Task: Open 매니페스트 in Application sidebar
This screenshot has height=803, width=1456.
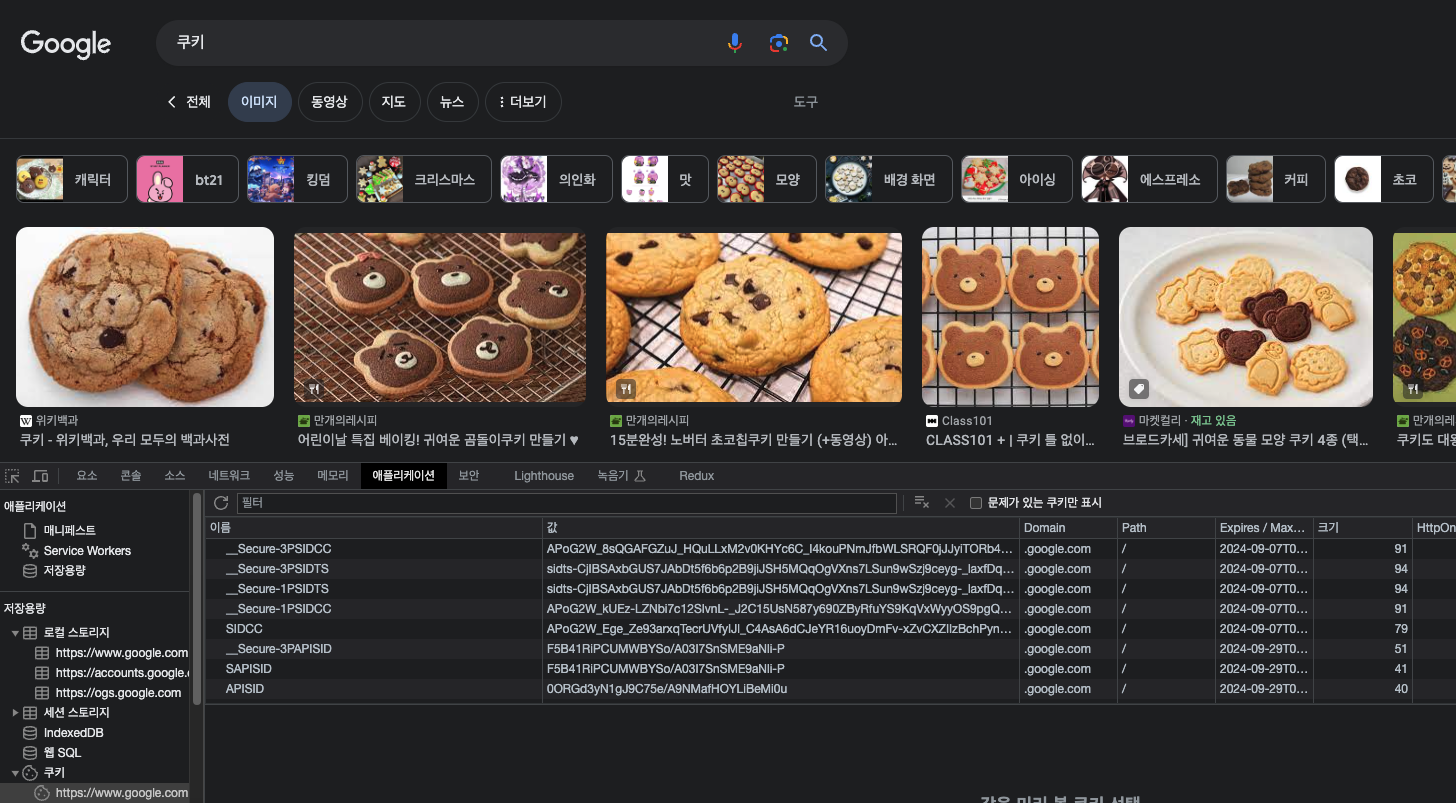Action: pyautogui.click(x=69, y=531)
